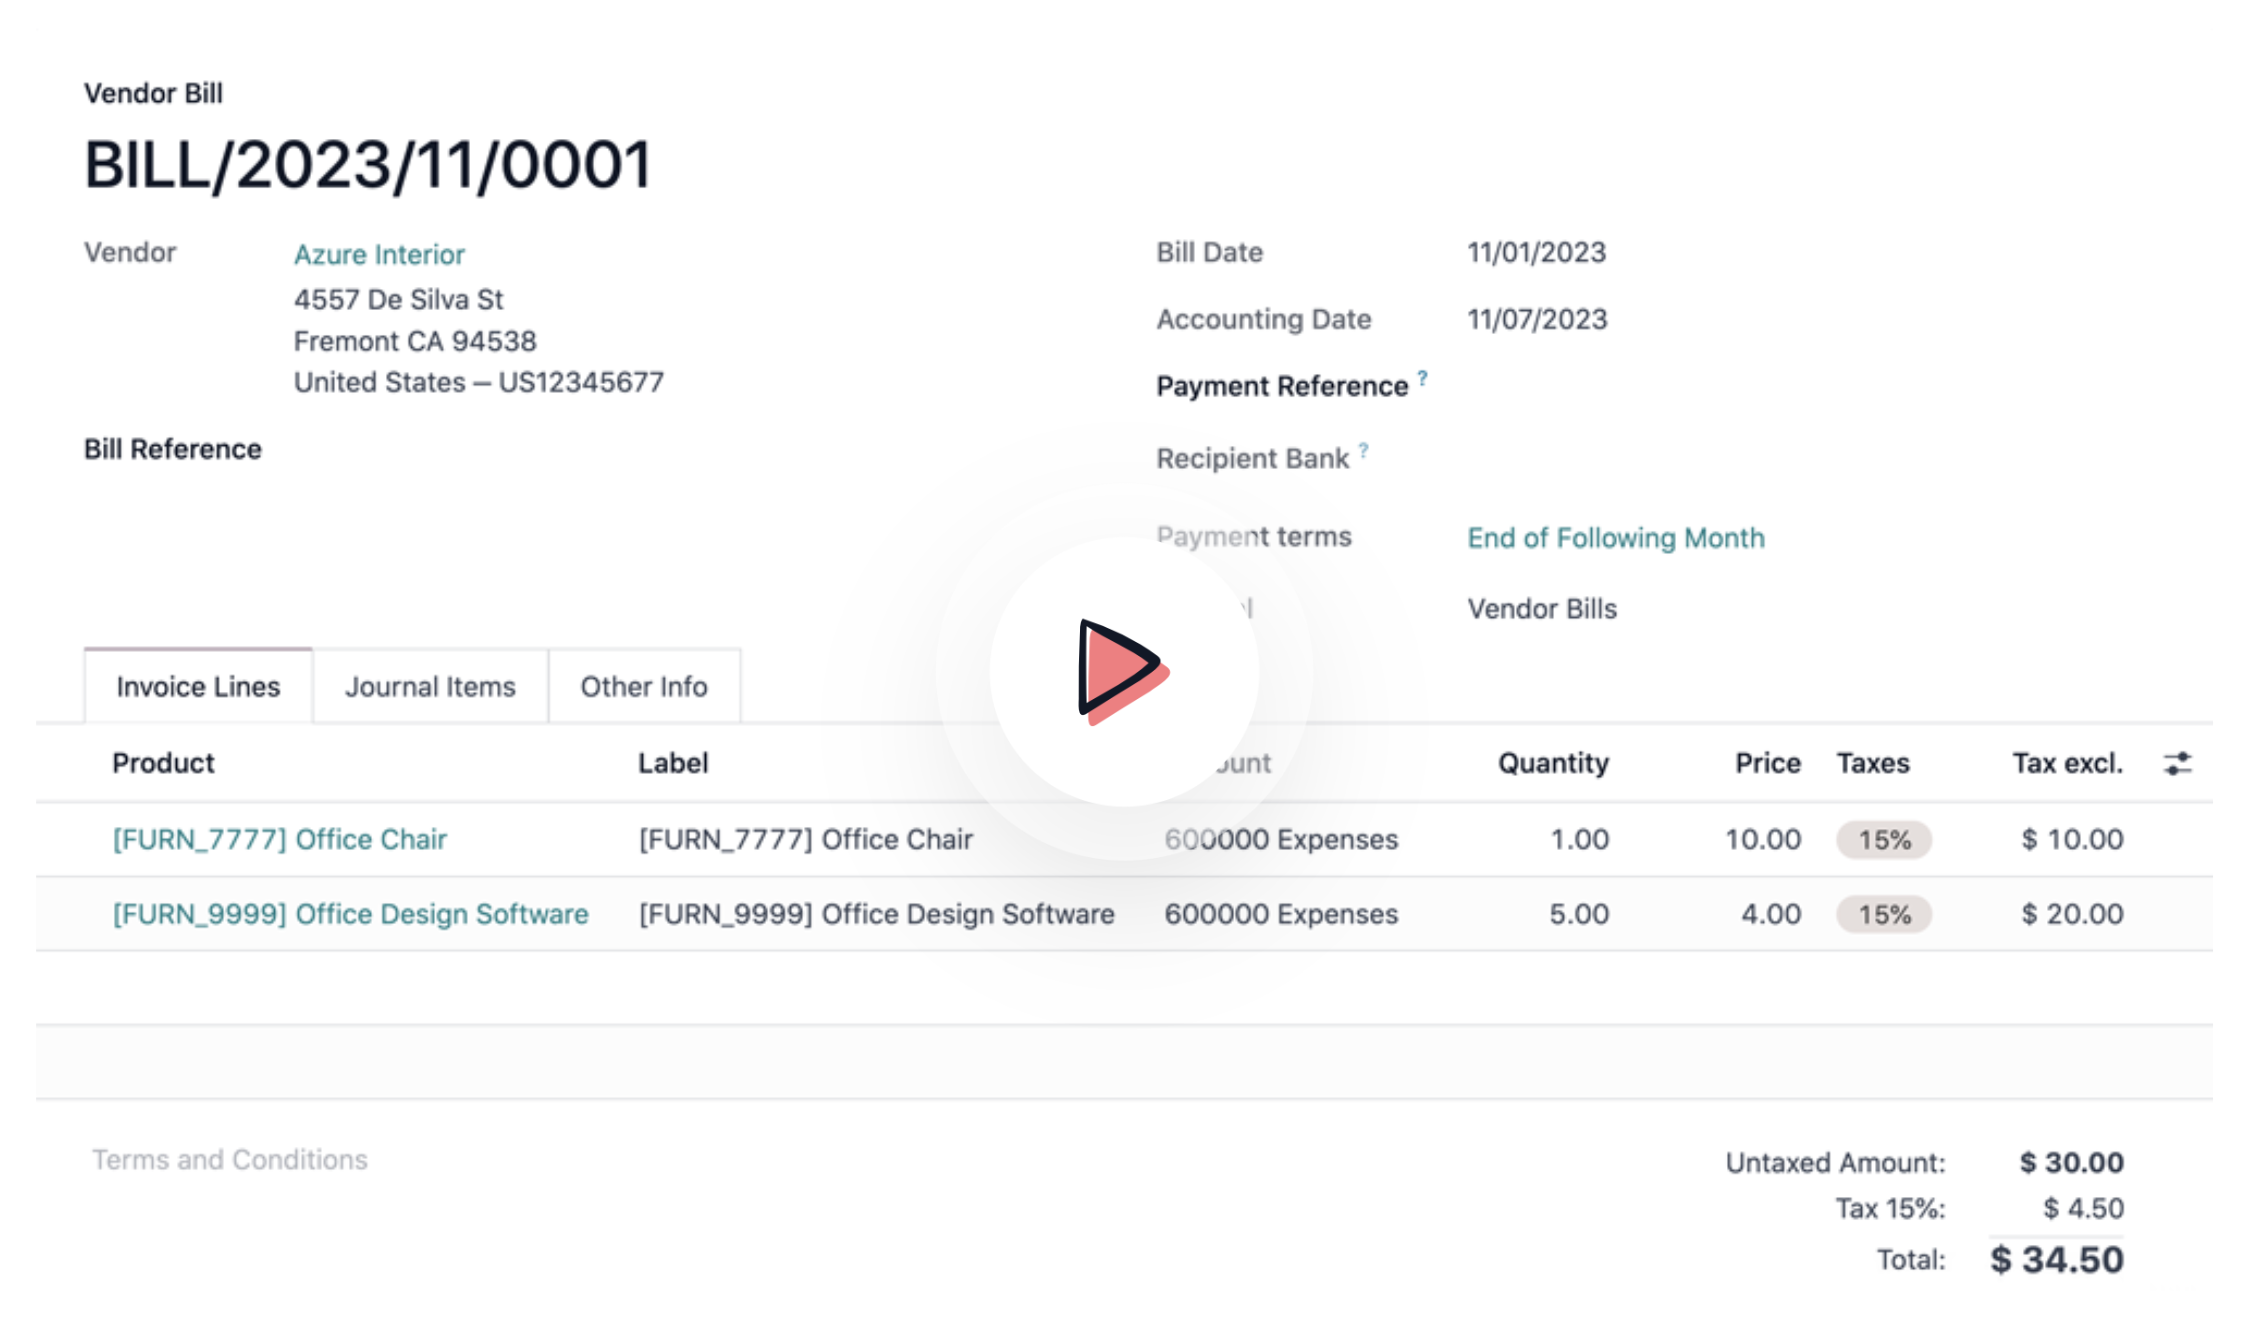
Task: Click the Payment Reference label
Action: click(x=1282, y=386)
